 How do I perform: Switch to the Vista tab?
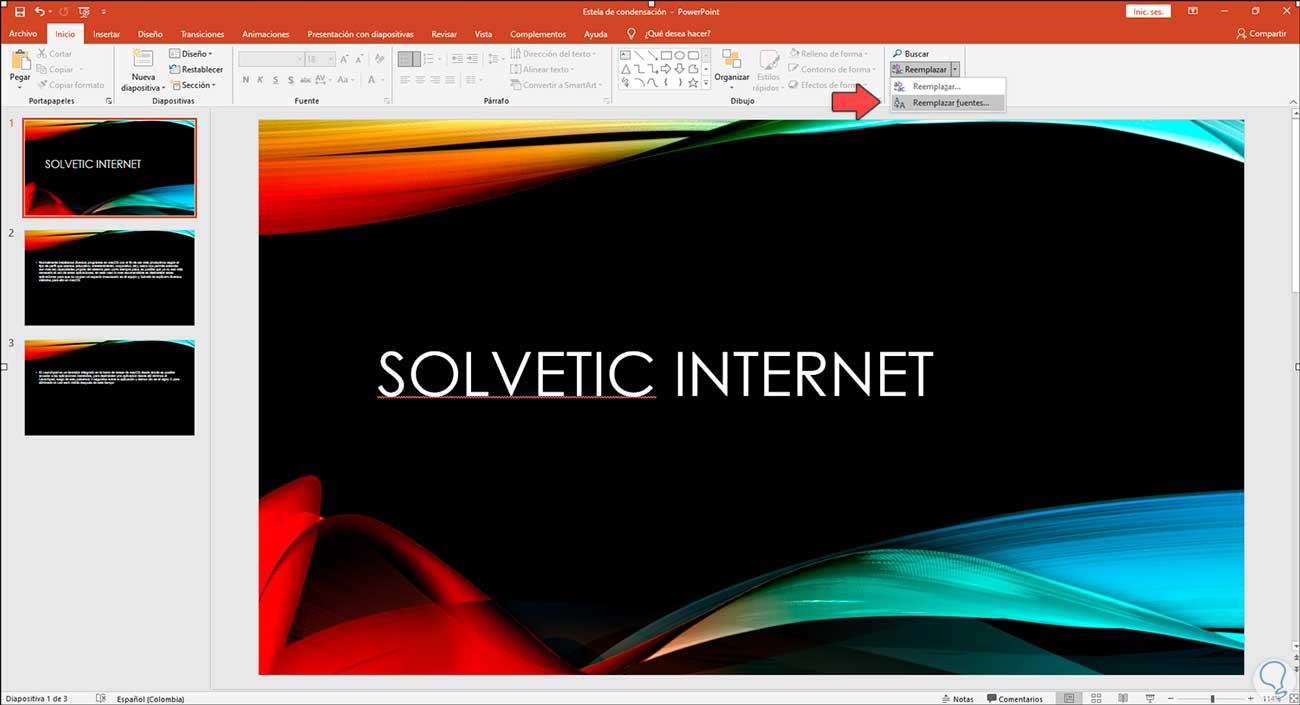tap(483, 34)
